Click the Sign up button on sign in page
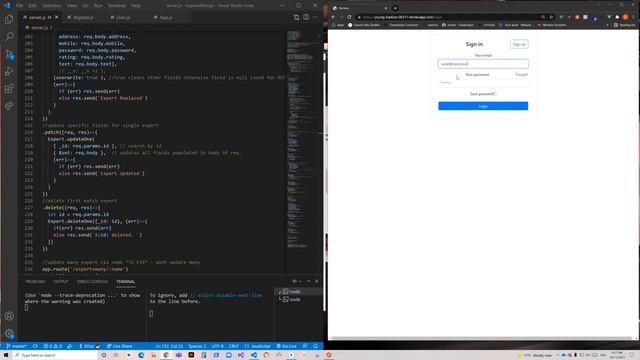 (x=519, y=44)
